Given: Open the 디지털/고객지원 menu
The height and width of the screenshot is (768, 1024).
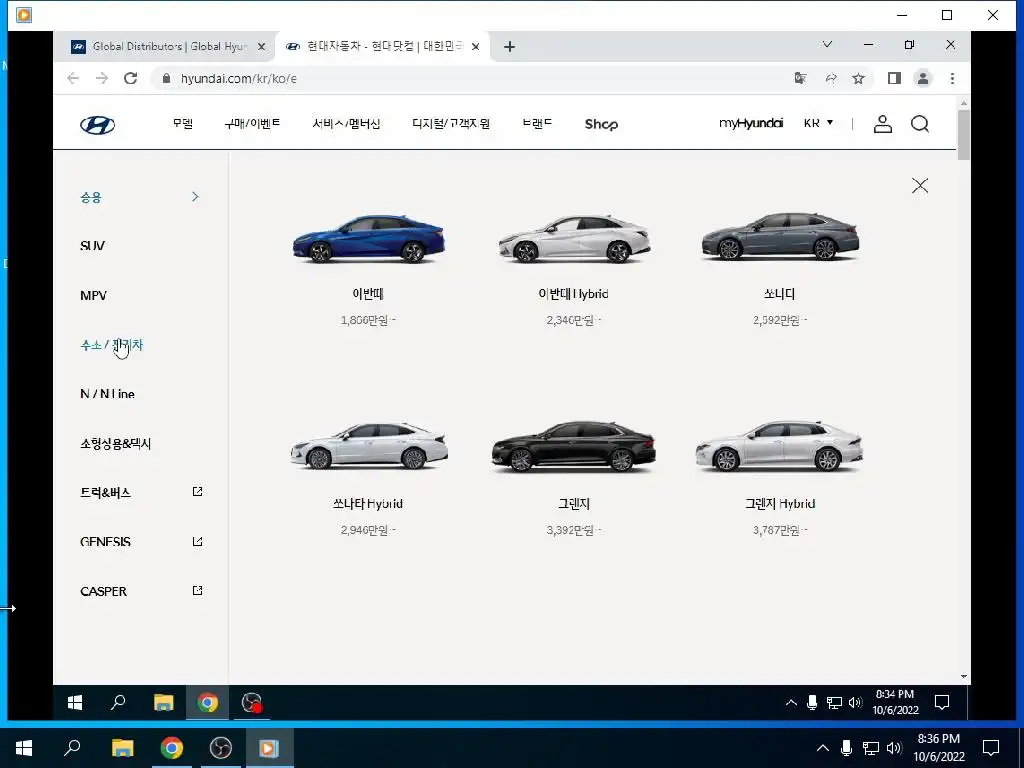Looking at the screenshot, I should click(x=451, y=123).
